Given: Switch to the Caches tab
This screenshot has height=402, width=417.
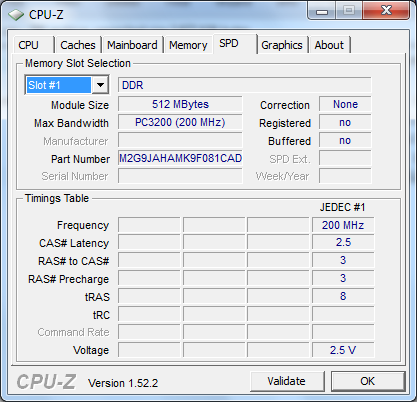Looking at the screenshot, I should pyautogui.click(x=78, y=45).
